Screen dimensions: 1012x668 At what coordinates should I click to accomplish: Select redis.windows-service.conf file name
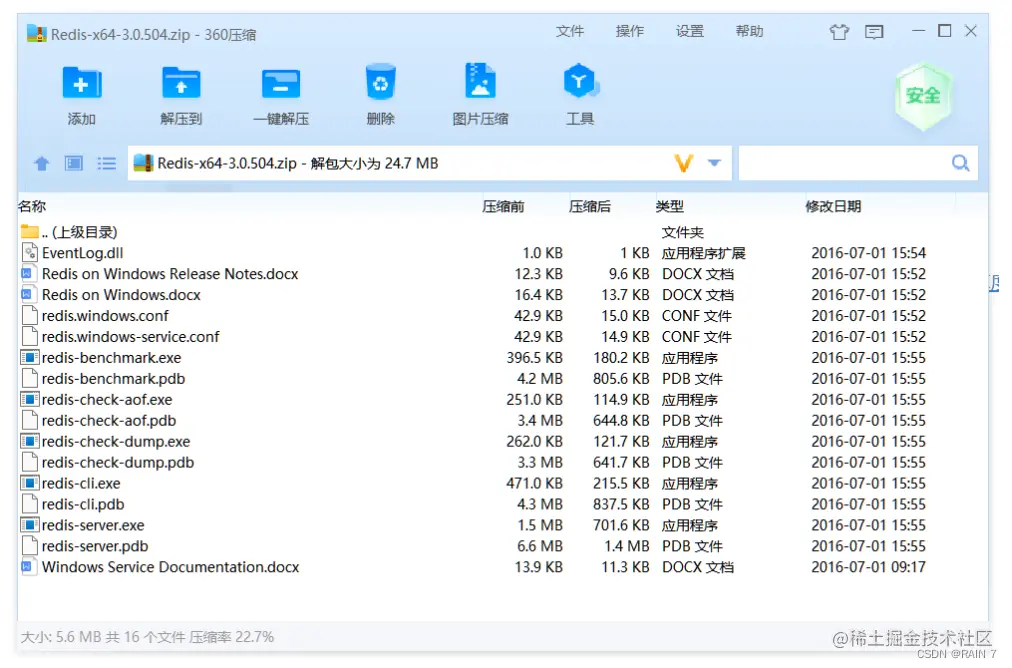130,336
